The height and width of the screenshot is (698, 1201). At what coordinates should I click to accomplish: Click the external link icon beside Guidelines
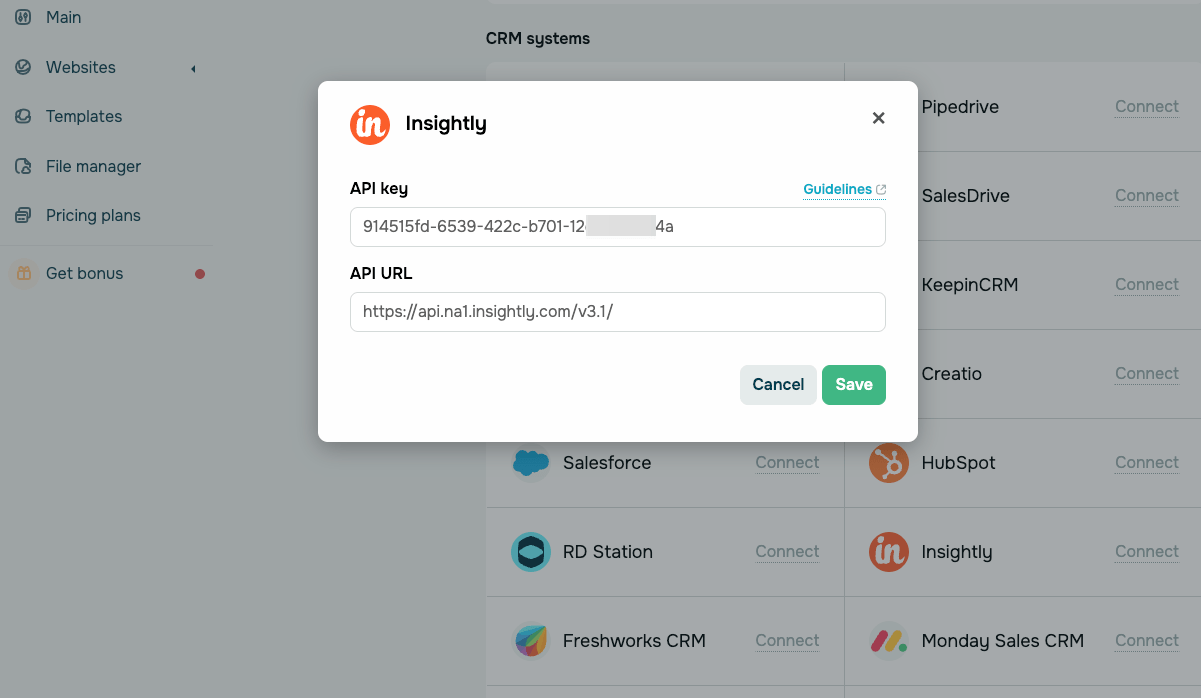click(x=881, y=189)
